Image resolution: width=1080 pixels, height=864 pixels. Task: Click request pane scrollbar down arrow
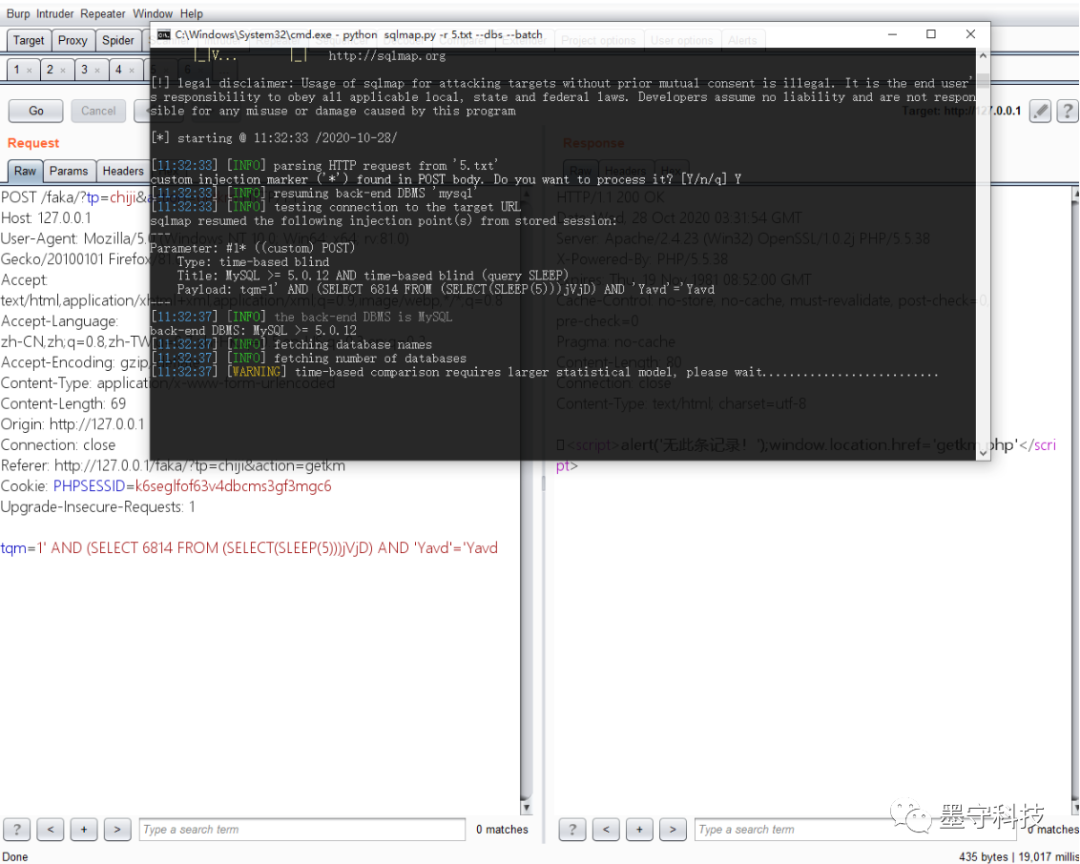click(x=526, y=807)
